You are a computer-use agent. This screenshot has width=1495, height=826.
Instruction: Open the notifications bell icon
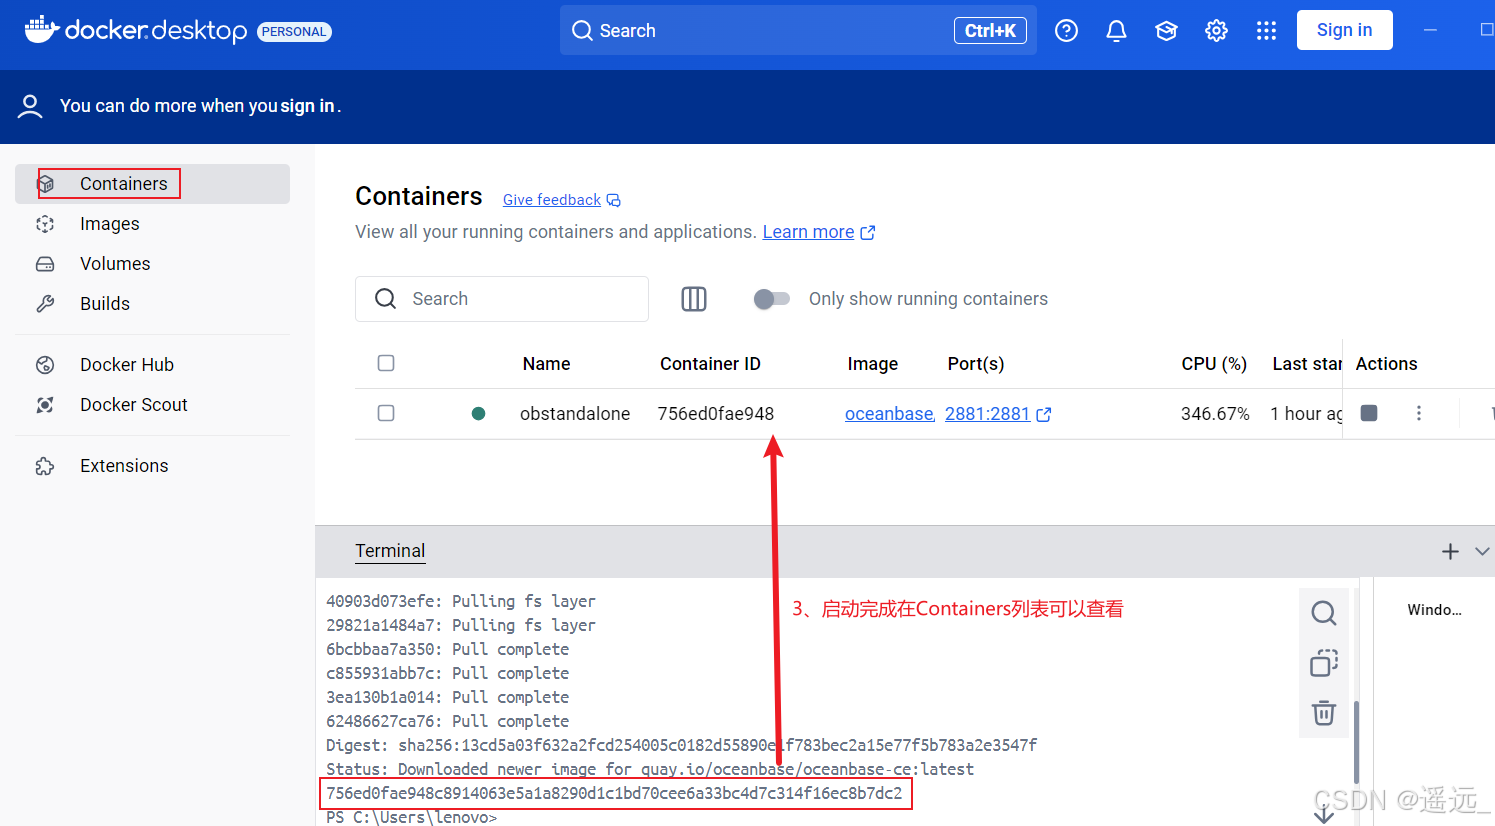[x=1117, y=31]
